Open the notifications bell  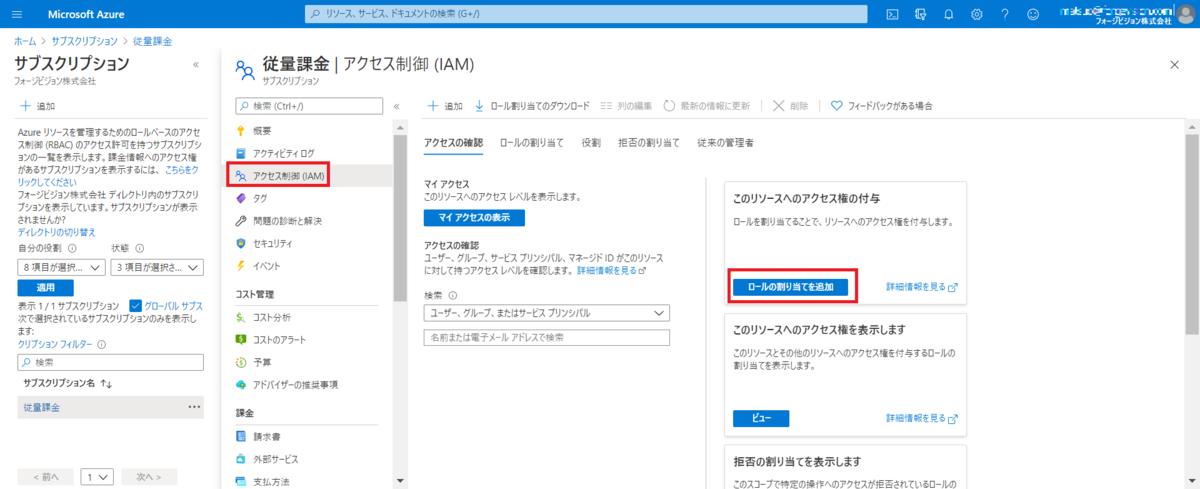click(x=948, y=14)
